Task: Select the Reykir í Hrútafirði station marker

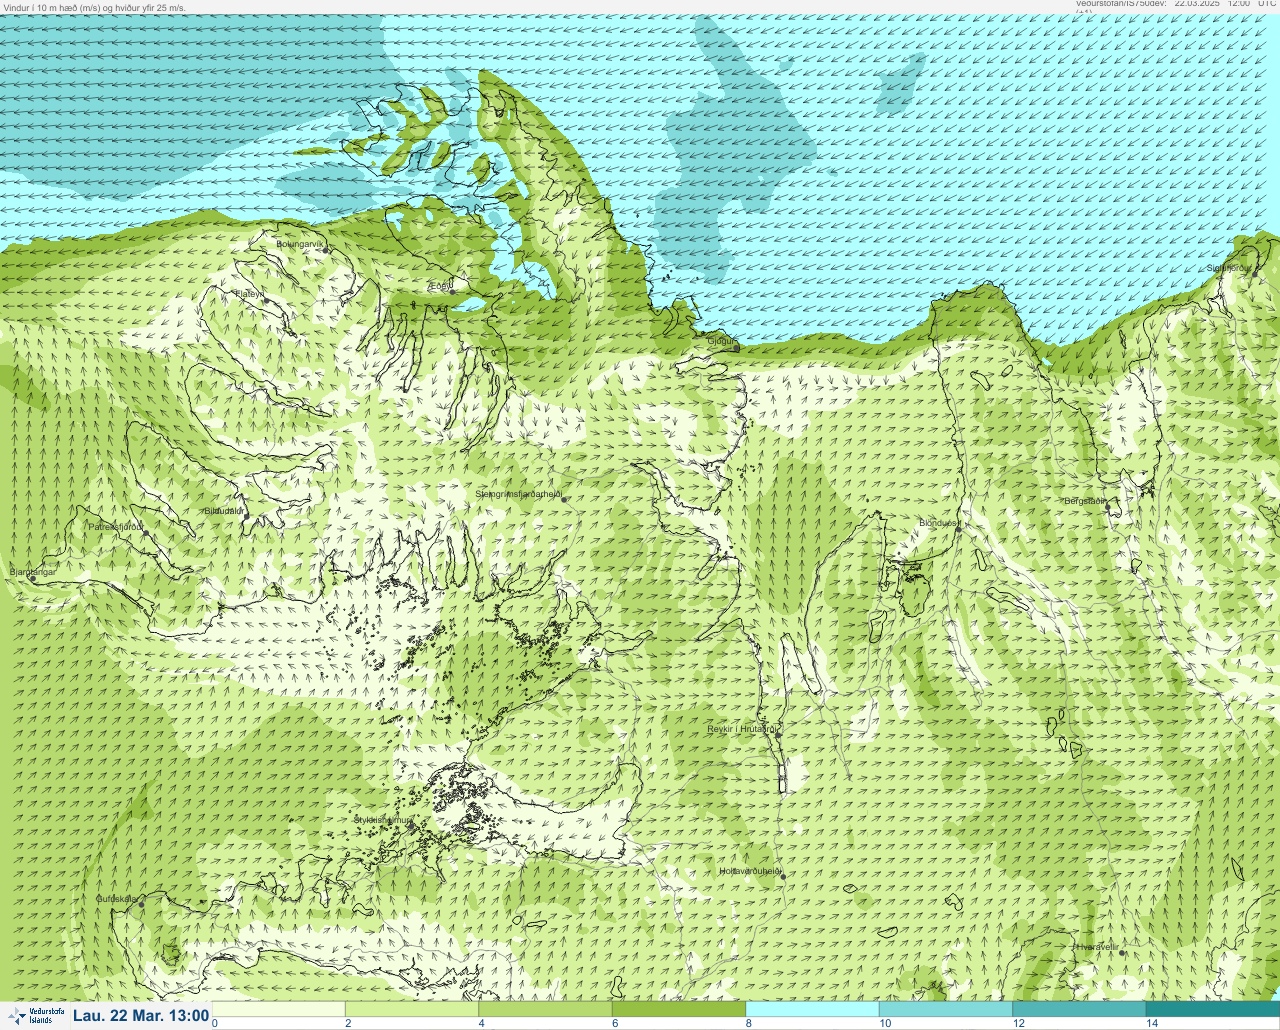Action: coord(776,735)
